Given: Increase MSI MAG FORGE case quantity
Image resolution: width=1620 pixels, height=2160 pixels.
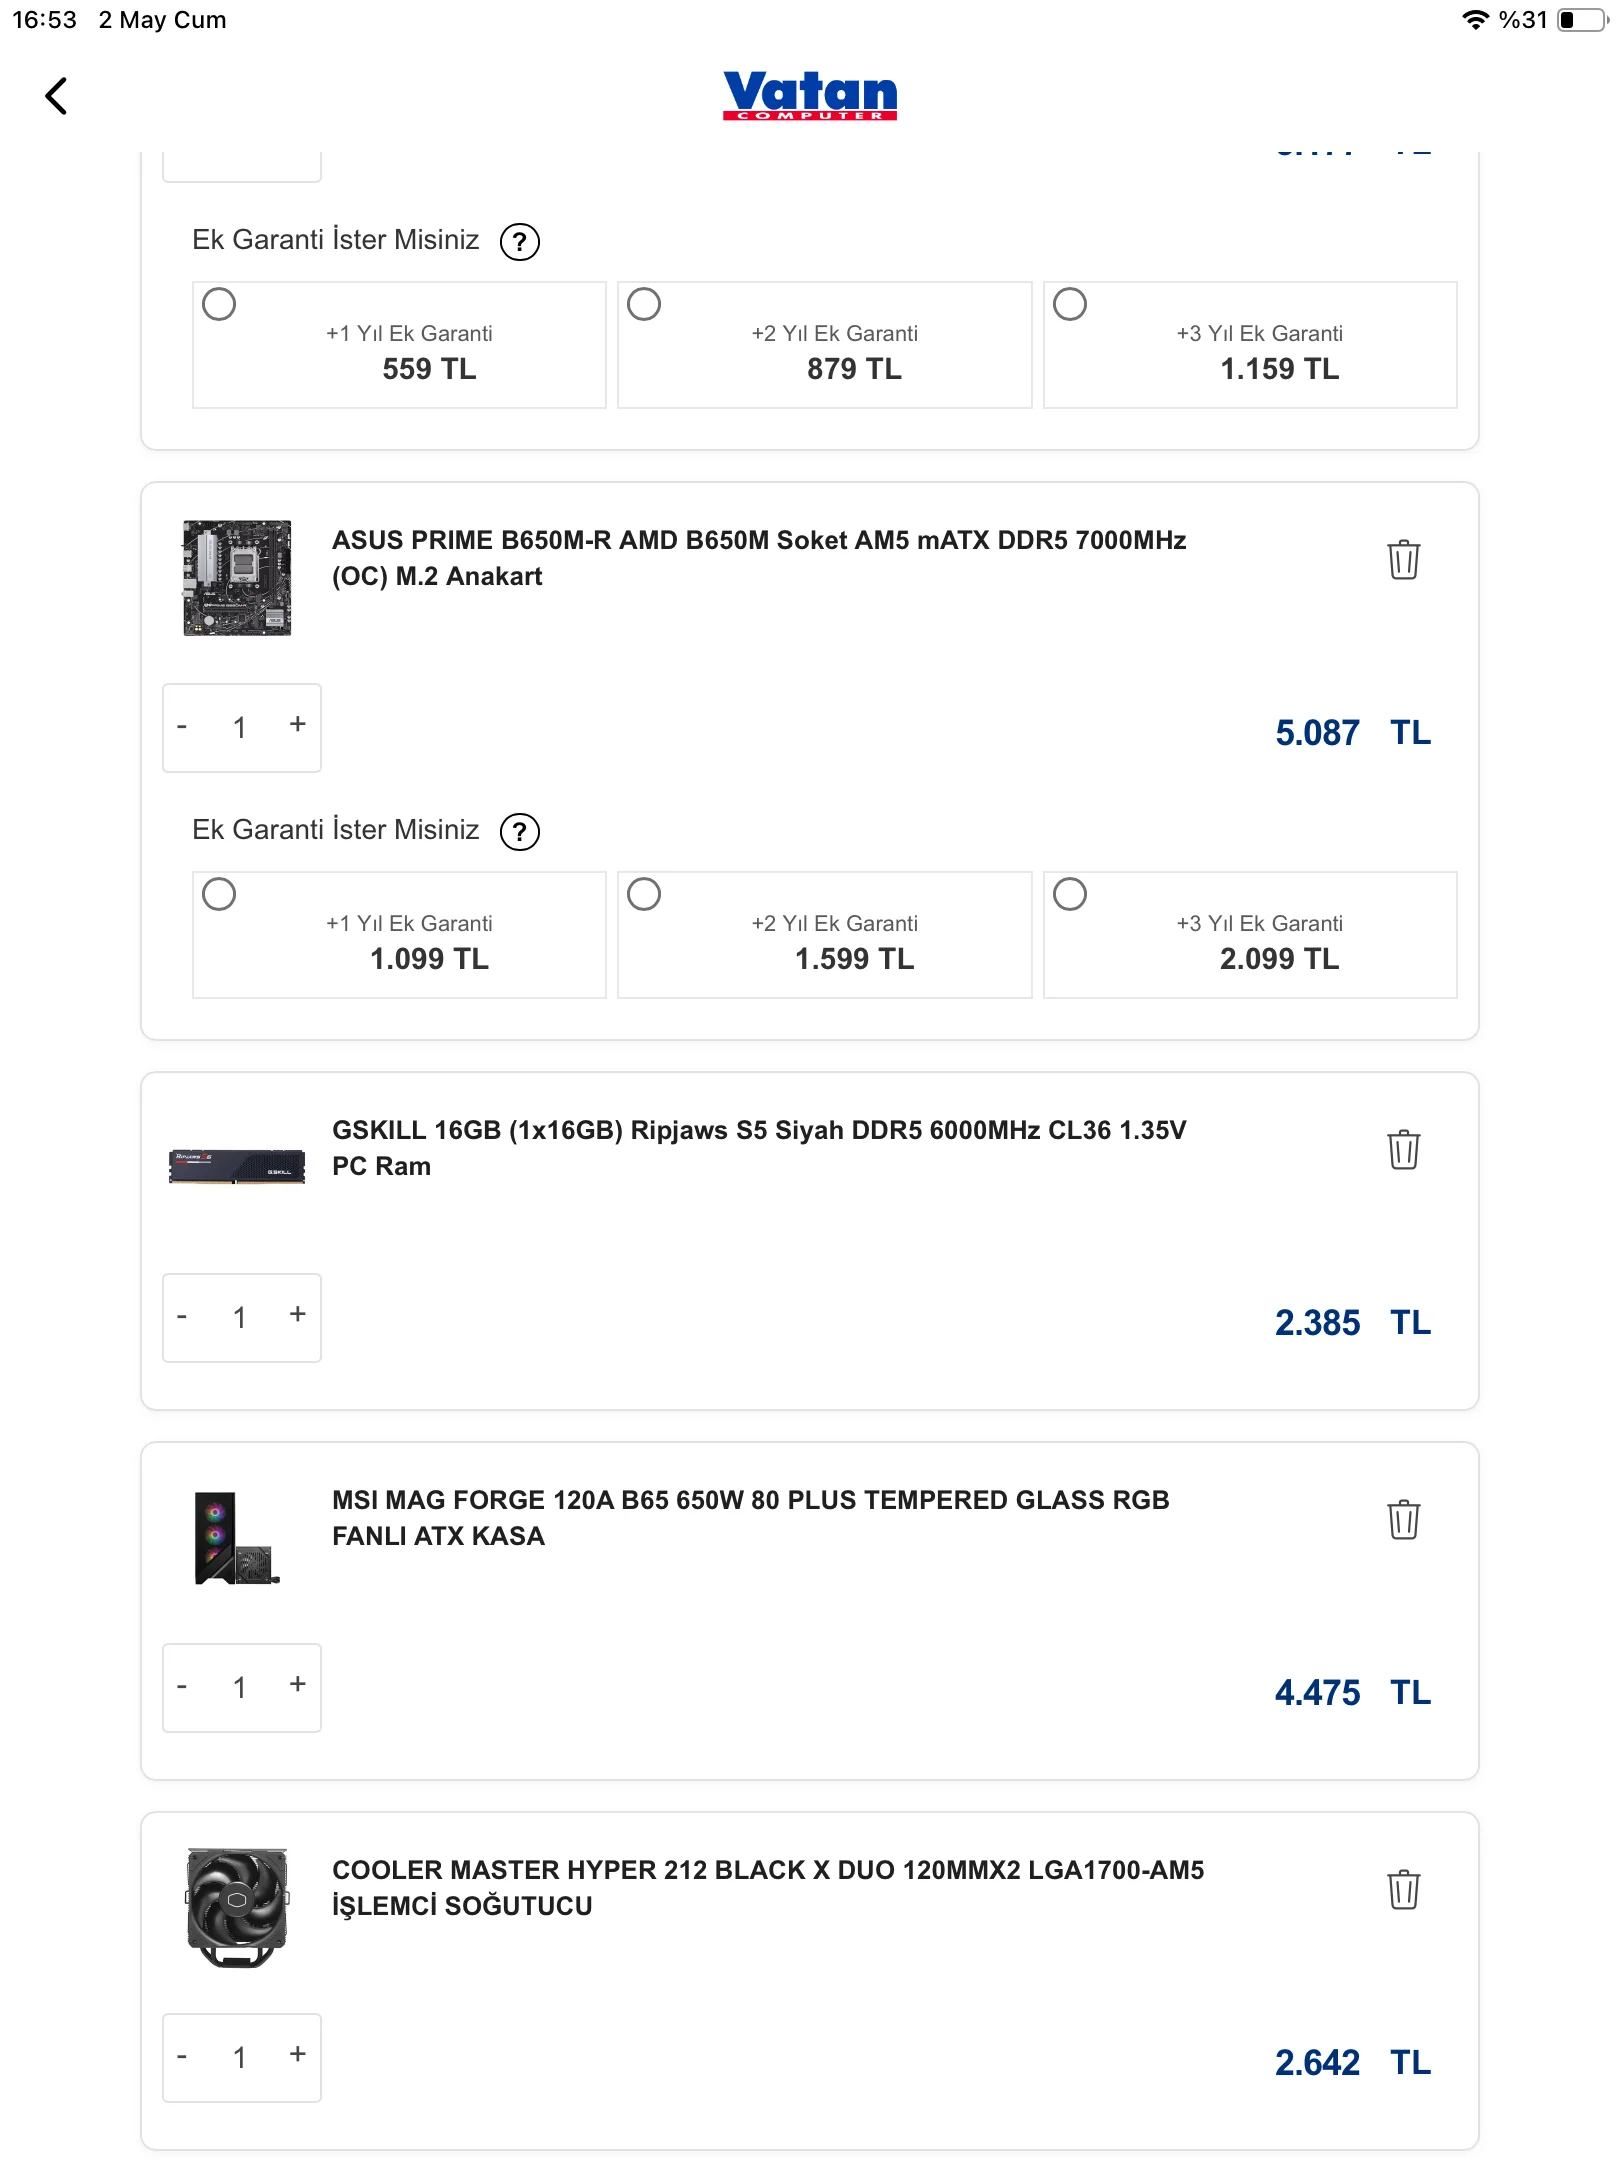Looking at the screenshot, I should (297, 1685).
